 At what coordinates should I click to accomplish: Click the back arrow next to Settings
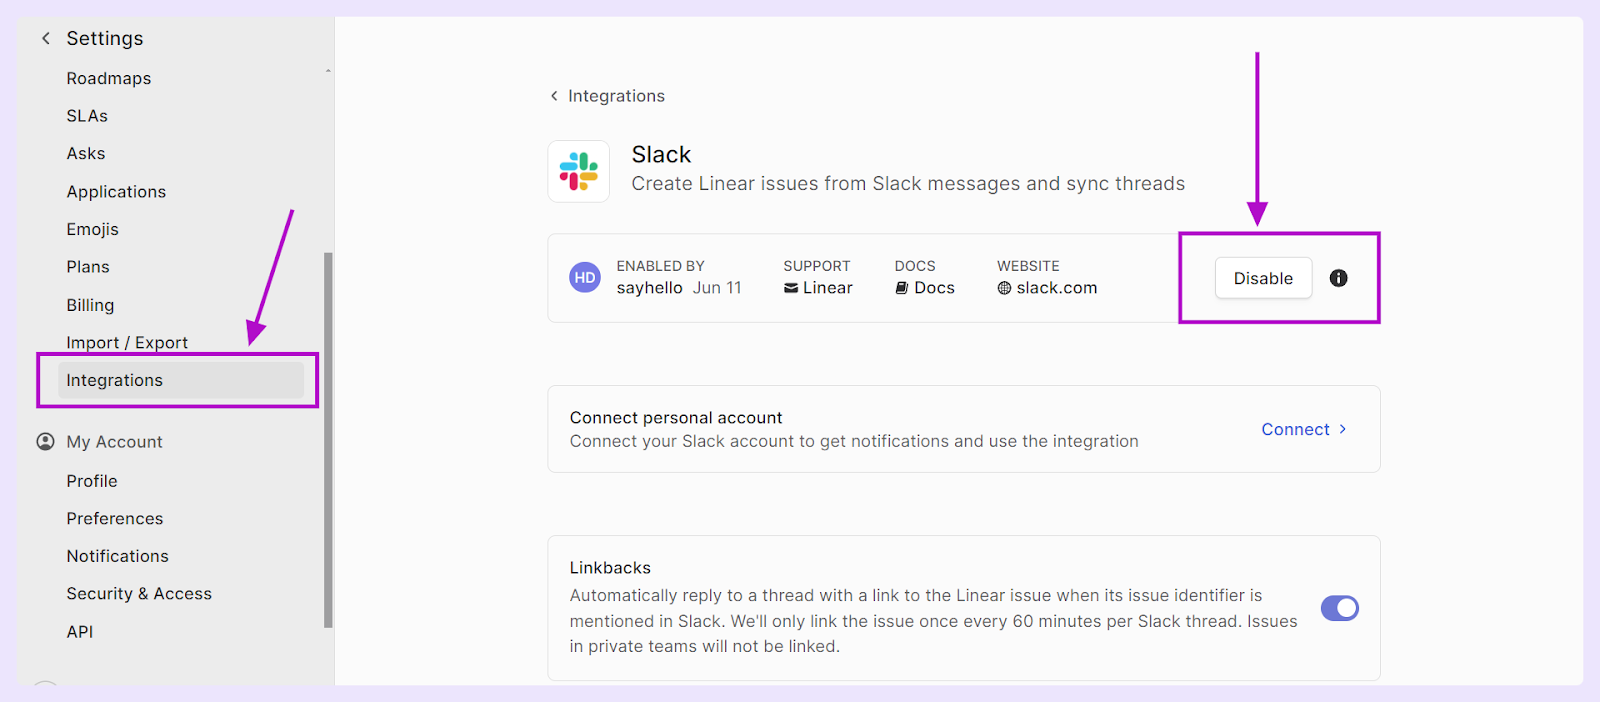(46, 38)
